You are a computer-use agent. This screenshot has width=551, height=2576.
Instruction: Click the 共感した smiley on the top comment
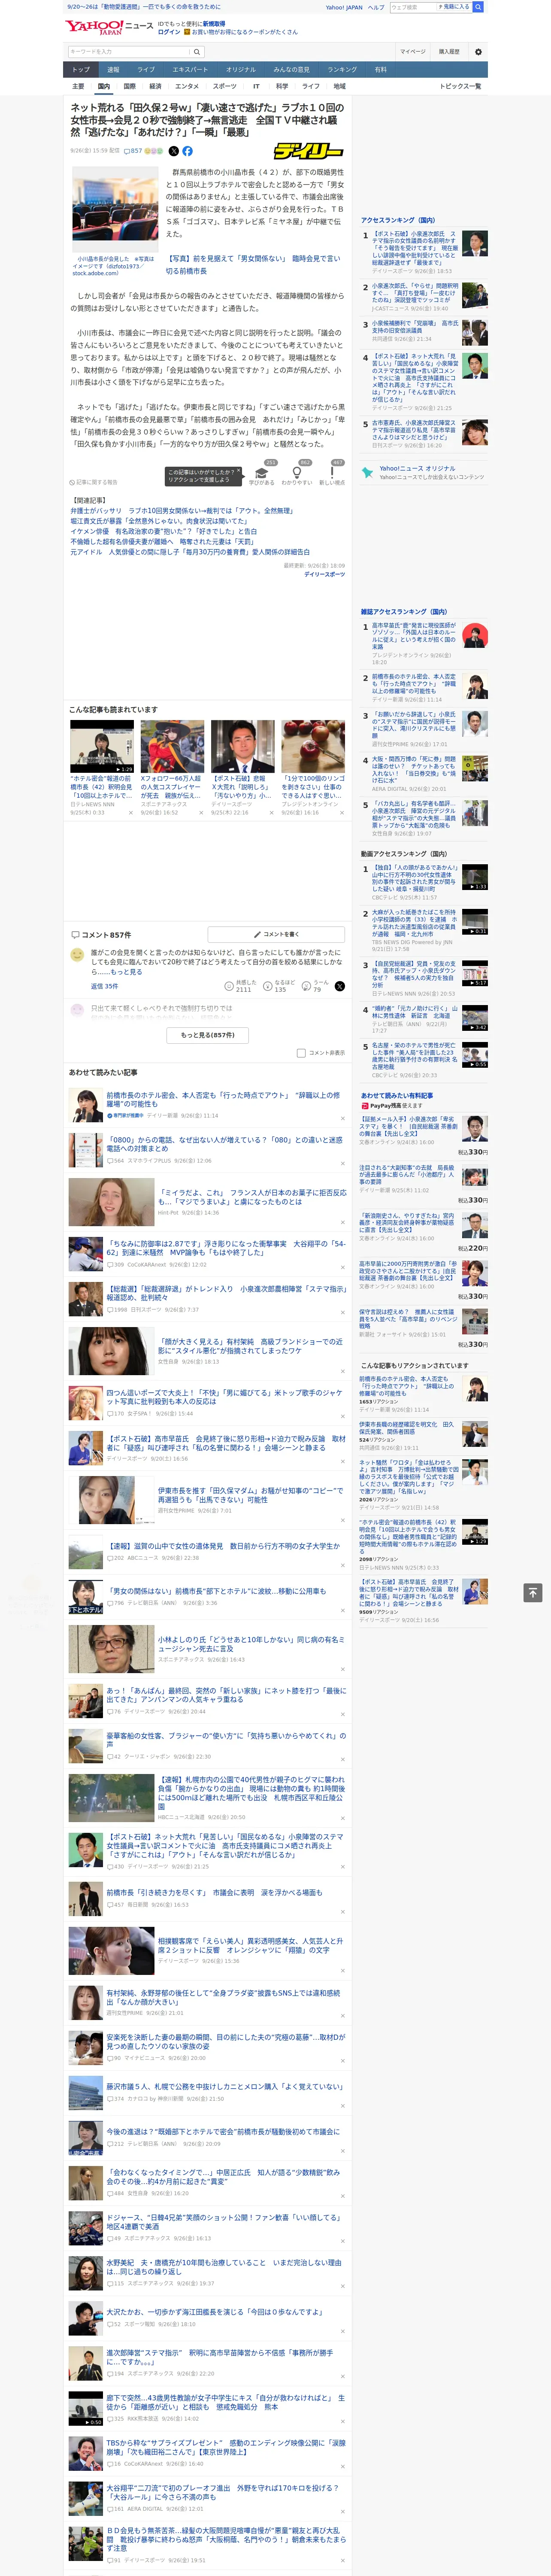[x=230, y=986]
